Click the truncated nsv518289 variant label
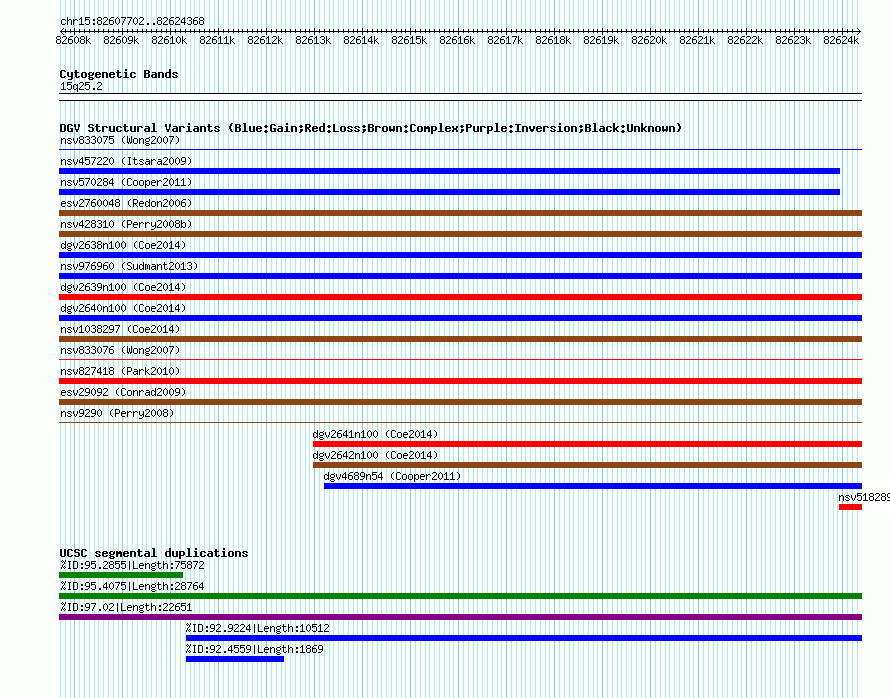 864,497
